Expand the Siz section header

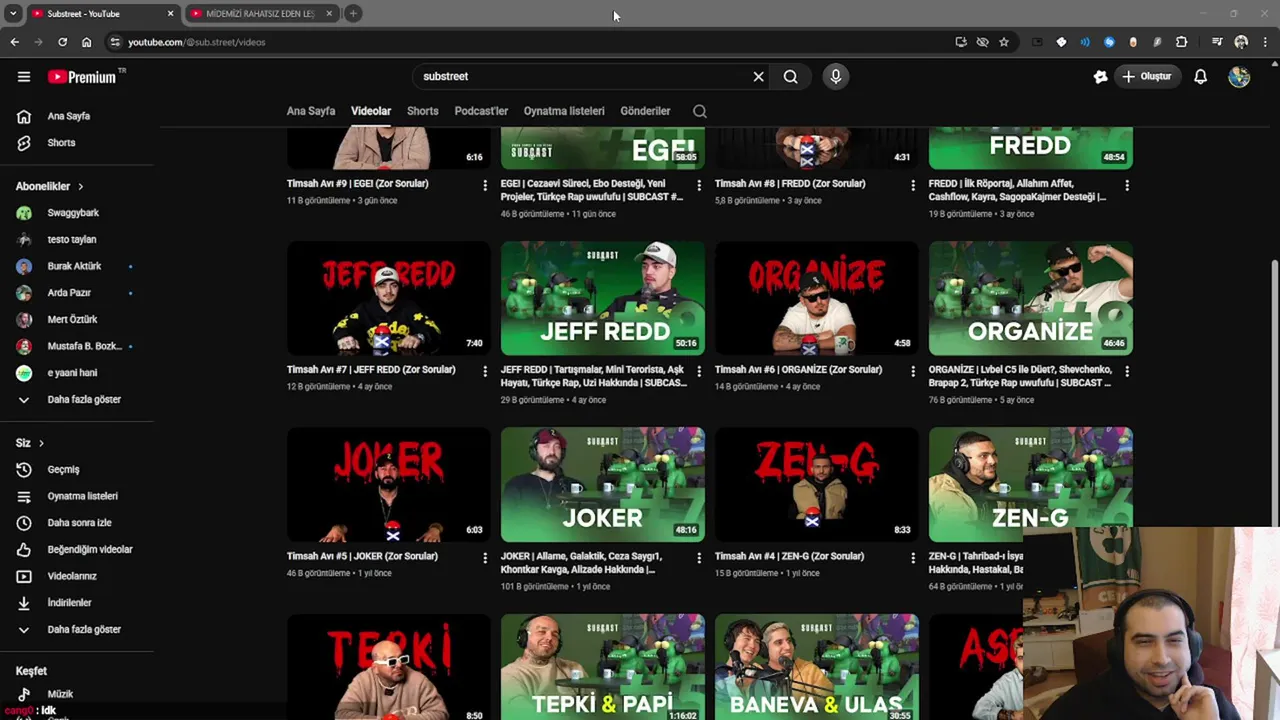(x=30, y=442)
